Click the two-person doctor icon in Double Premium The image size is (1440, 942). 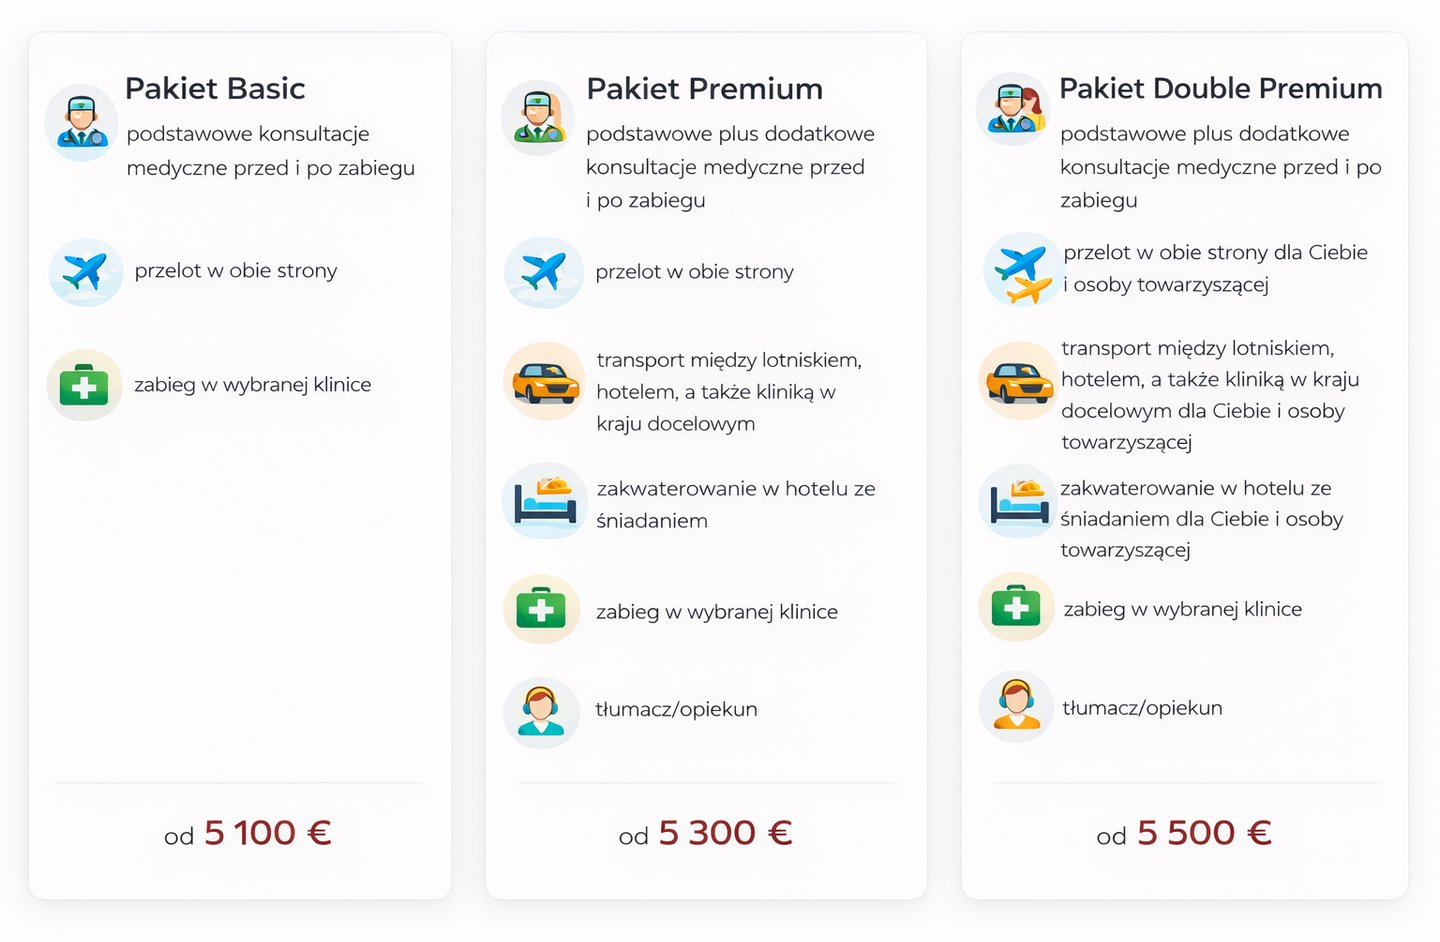(1013, 109)
